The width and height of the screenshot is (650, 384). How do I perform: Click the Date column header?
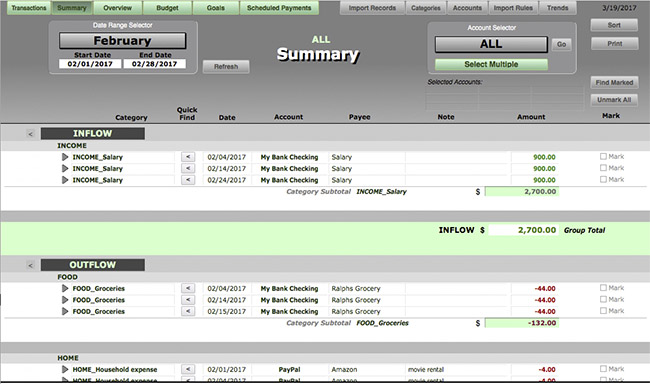pos(227,117)
